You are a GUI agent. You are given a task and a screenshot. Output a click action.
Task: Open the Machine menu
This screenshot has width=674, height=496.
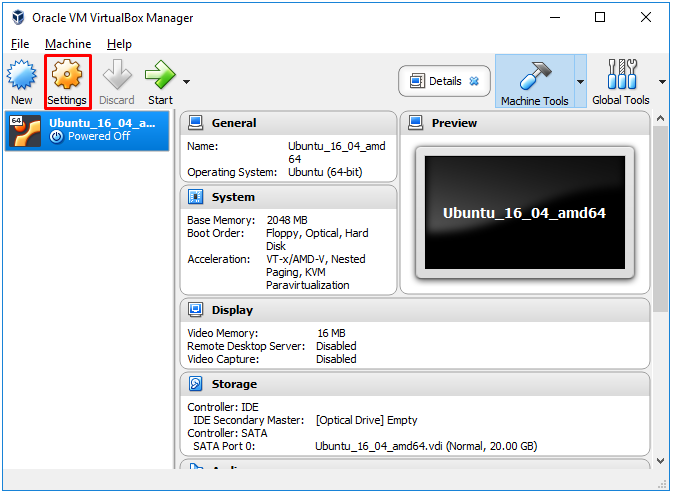(x=68, y=44)
